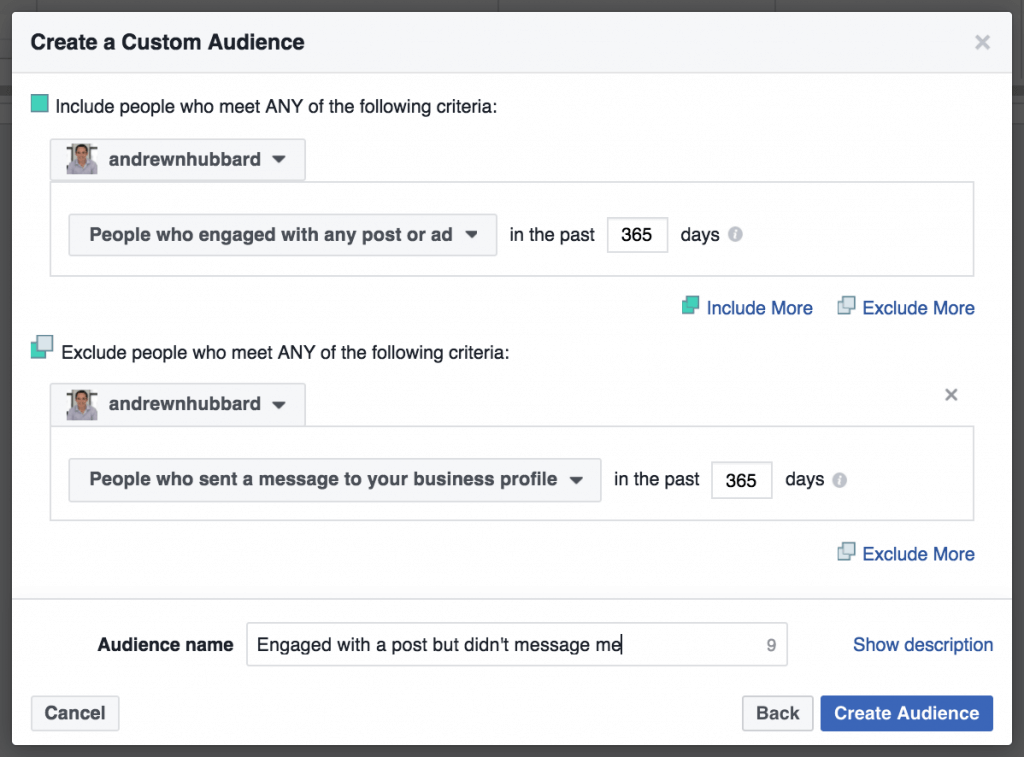Click the andrewnhubbard profile picture in the include section
Image resolution: width=1024 pixels, height=757 pixels.
[80, 159]
